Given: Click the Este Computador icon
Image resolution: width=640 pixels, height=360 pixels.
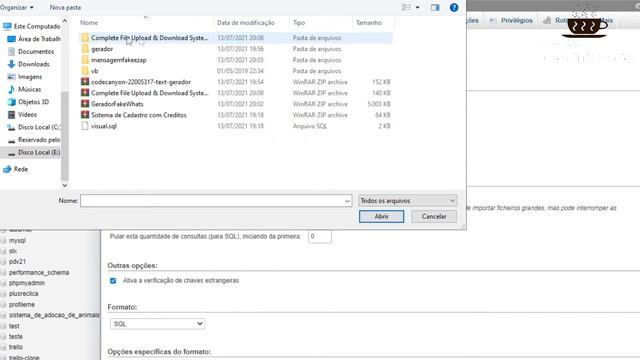Looking at the screenshot, I should (7, 26).
